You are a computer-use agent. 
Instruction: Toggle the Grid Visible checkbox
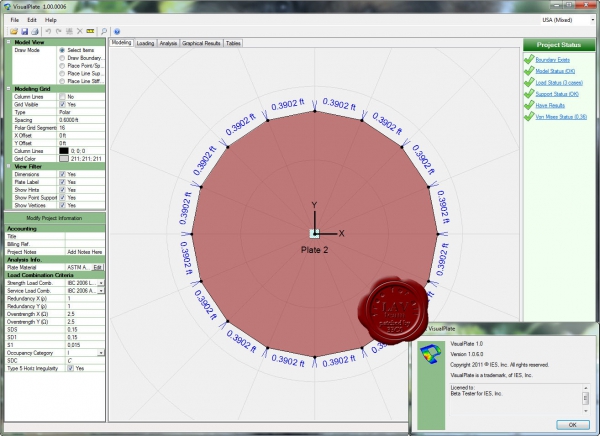pyautogui.click(x=62, y=105)
